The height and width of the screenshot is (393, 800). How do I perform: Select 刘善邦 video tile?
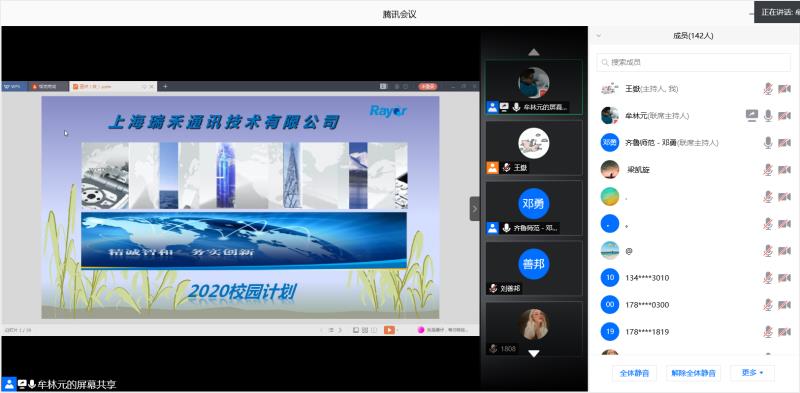click(534, 268)
